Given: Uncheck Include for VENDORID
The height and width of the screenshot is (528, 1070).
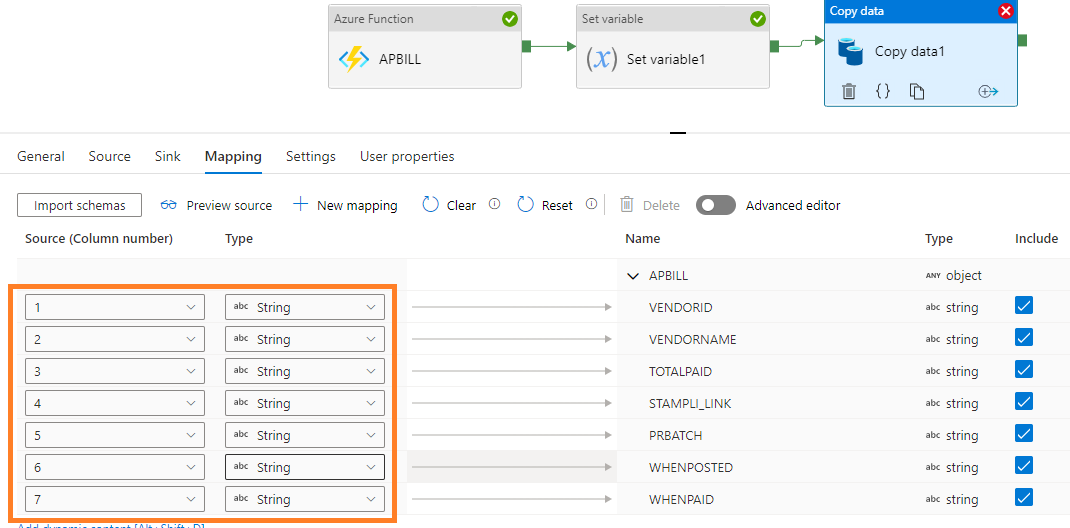Looking at the screenshot, I should coord(1024,305).
